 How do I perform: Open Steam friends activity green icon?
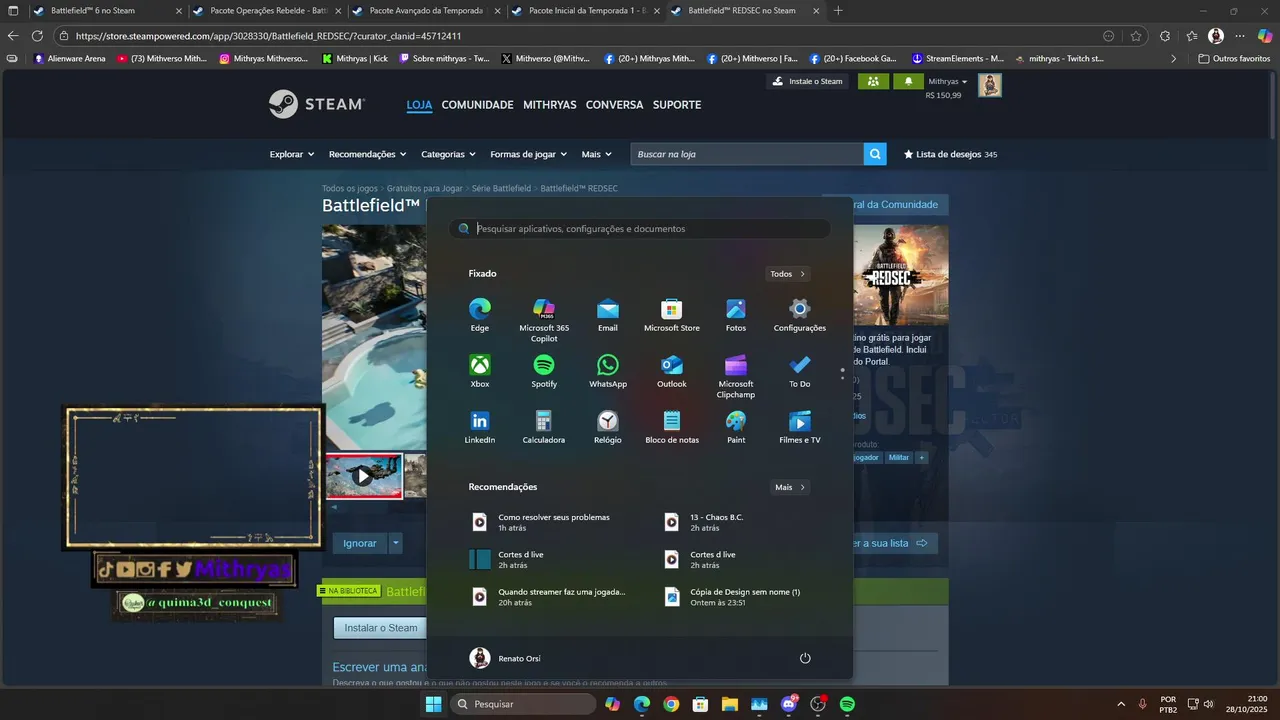[873, 81]
